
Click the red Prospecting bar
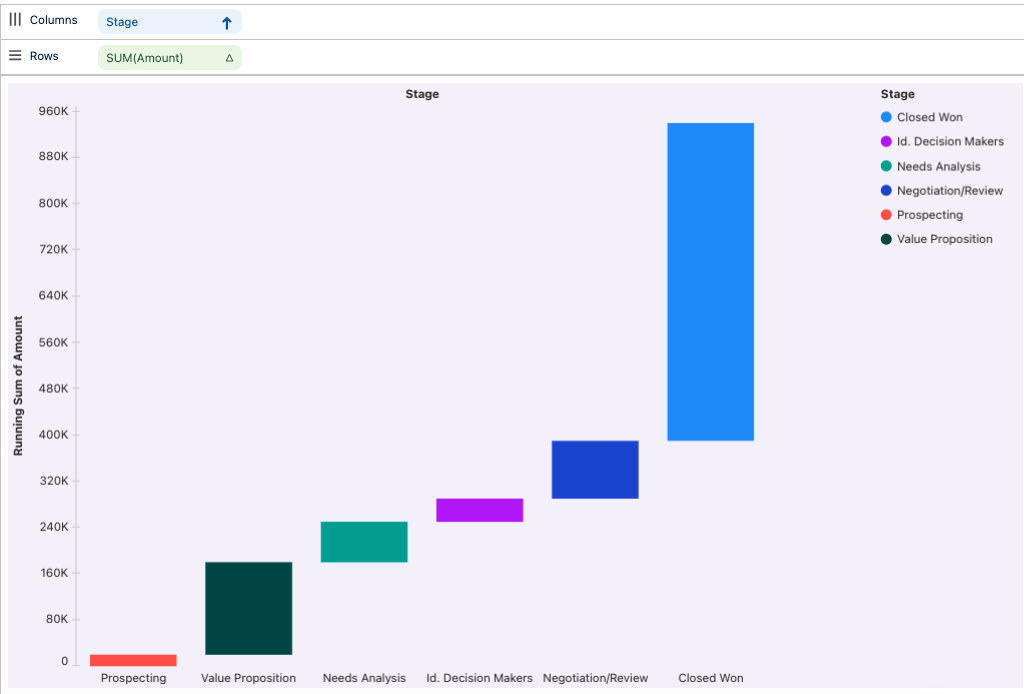[x=133, y=660]
